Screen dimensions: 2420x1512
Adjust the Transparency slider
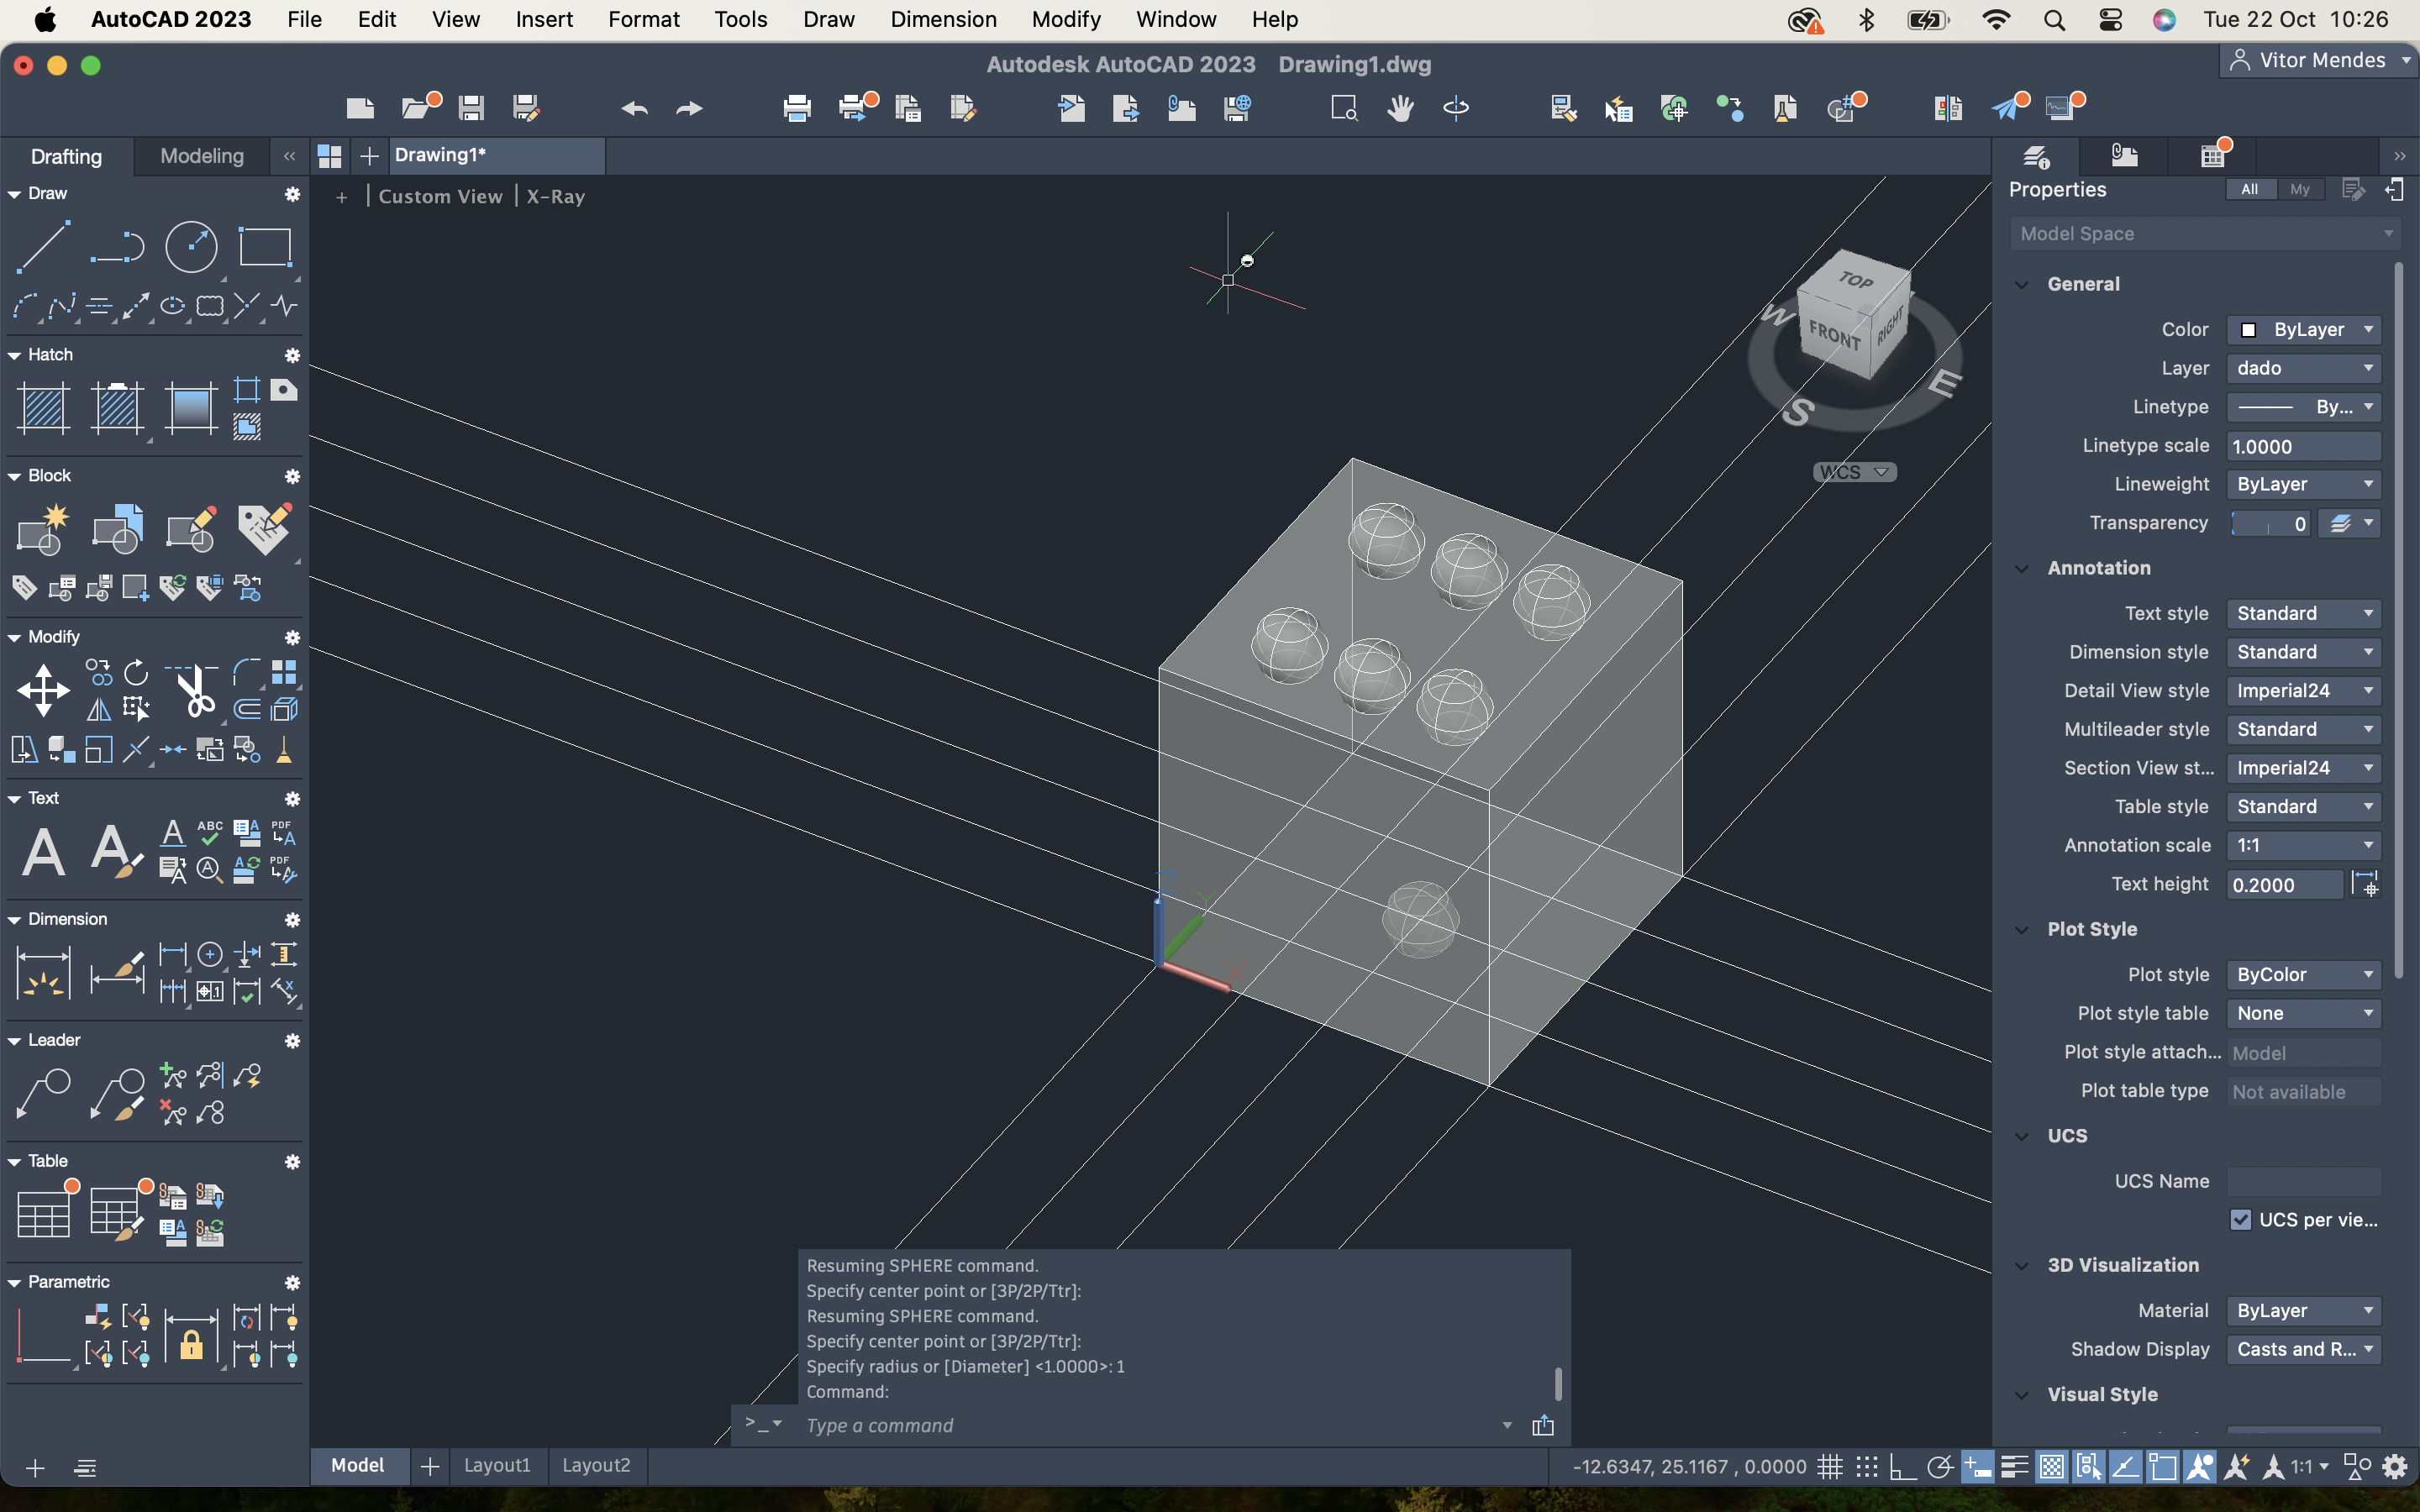[x=2270, y=523]
